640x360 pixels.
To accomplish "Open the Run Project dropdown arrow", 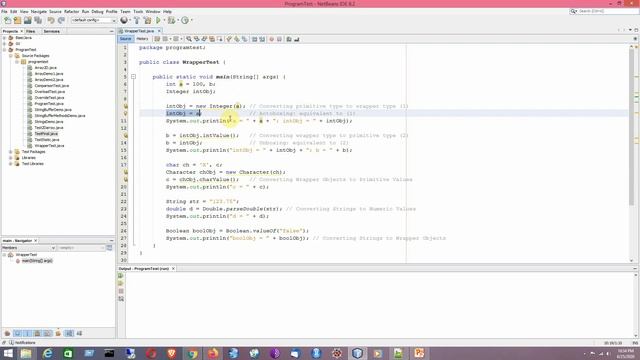I will 164,20.
